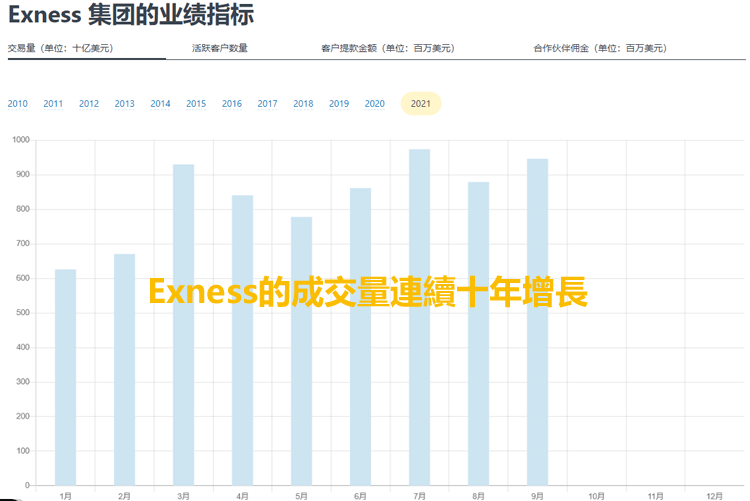Open the 合作伙伴佣金 (百万美元) tab
750x501 pixels.
click(x=600, y=48)
